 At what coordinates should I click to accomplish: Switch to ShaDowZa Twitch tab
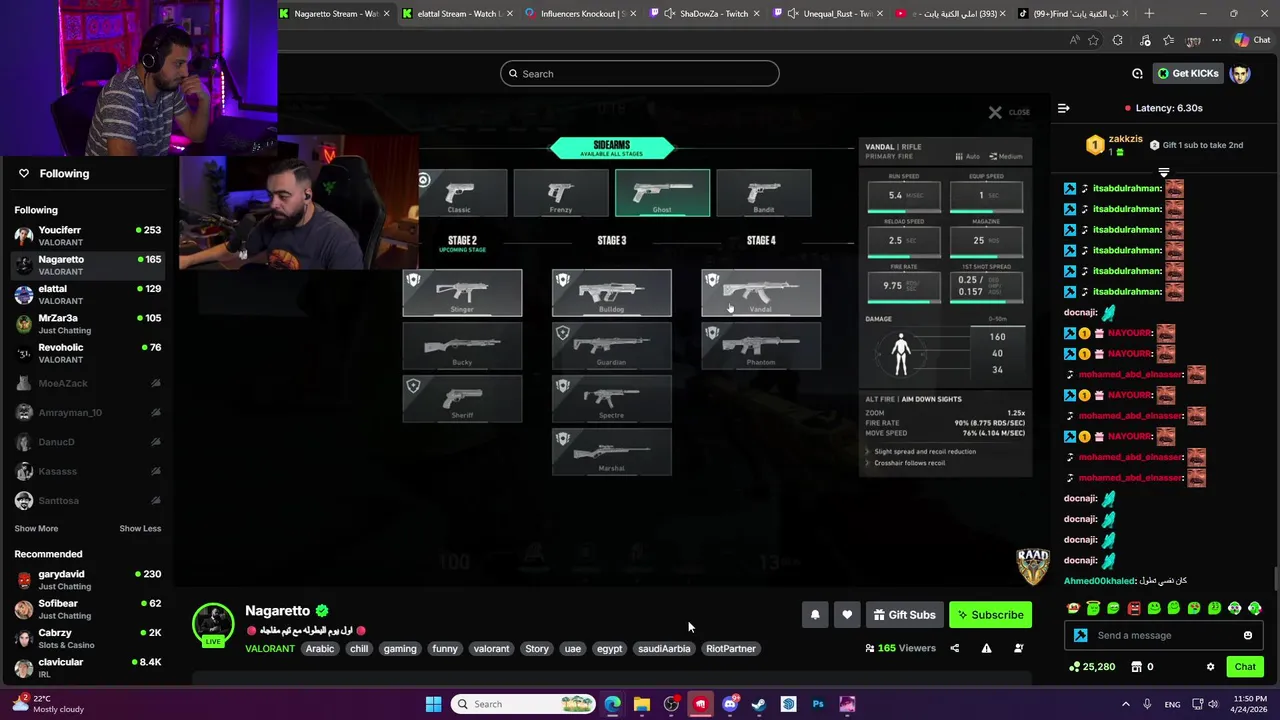point(705,14)
